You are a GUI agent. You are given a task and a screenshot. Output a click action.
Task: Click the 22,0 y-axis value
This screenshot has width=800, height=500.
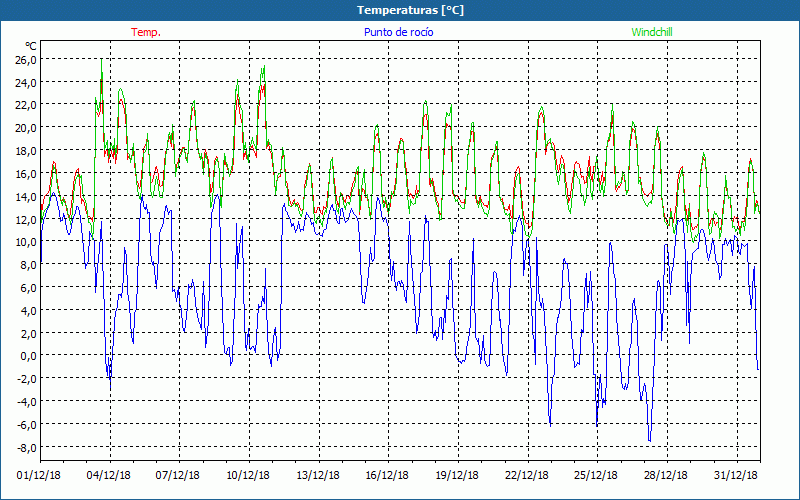(26, 105)
